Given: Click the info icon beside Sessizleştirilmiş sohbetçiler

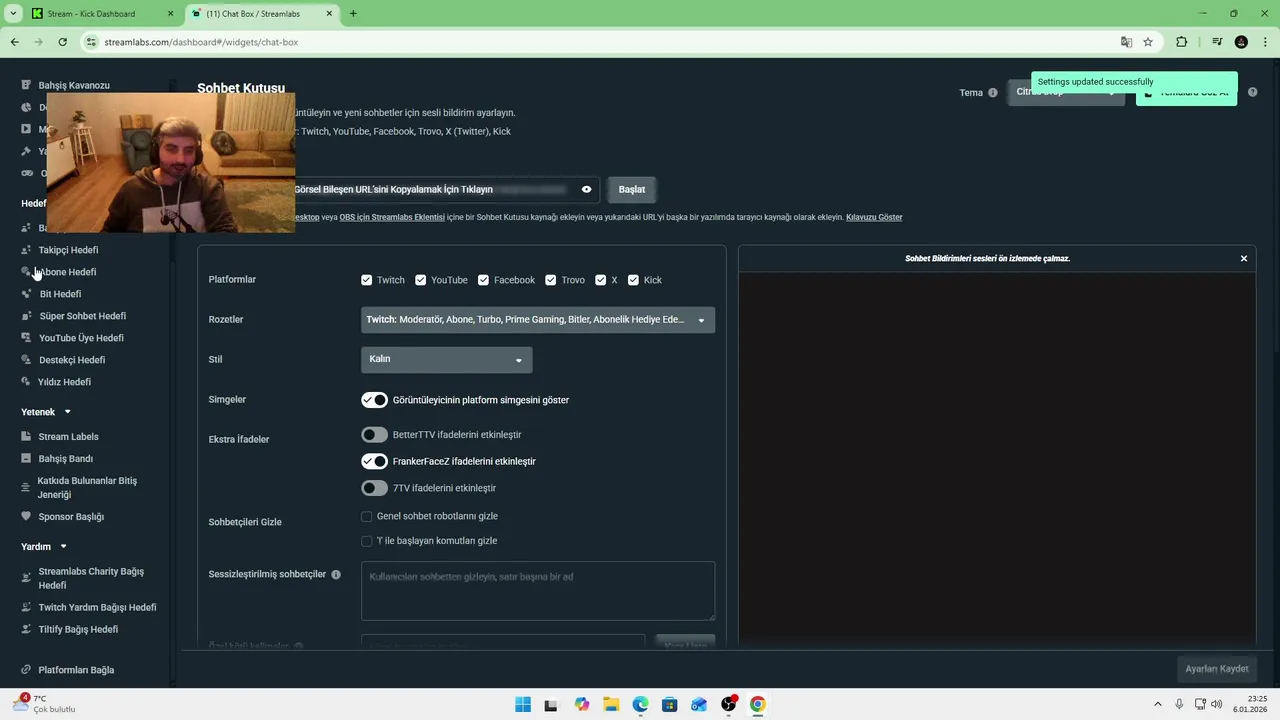Looking at the screenshot, I should pyautogui.click(x=336, y=575).
